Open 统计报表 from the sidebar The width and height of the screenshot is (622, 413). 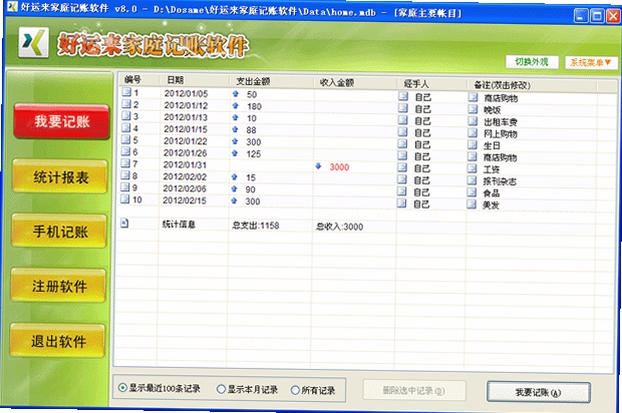(60, 177)
